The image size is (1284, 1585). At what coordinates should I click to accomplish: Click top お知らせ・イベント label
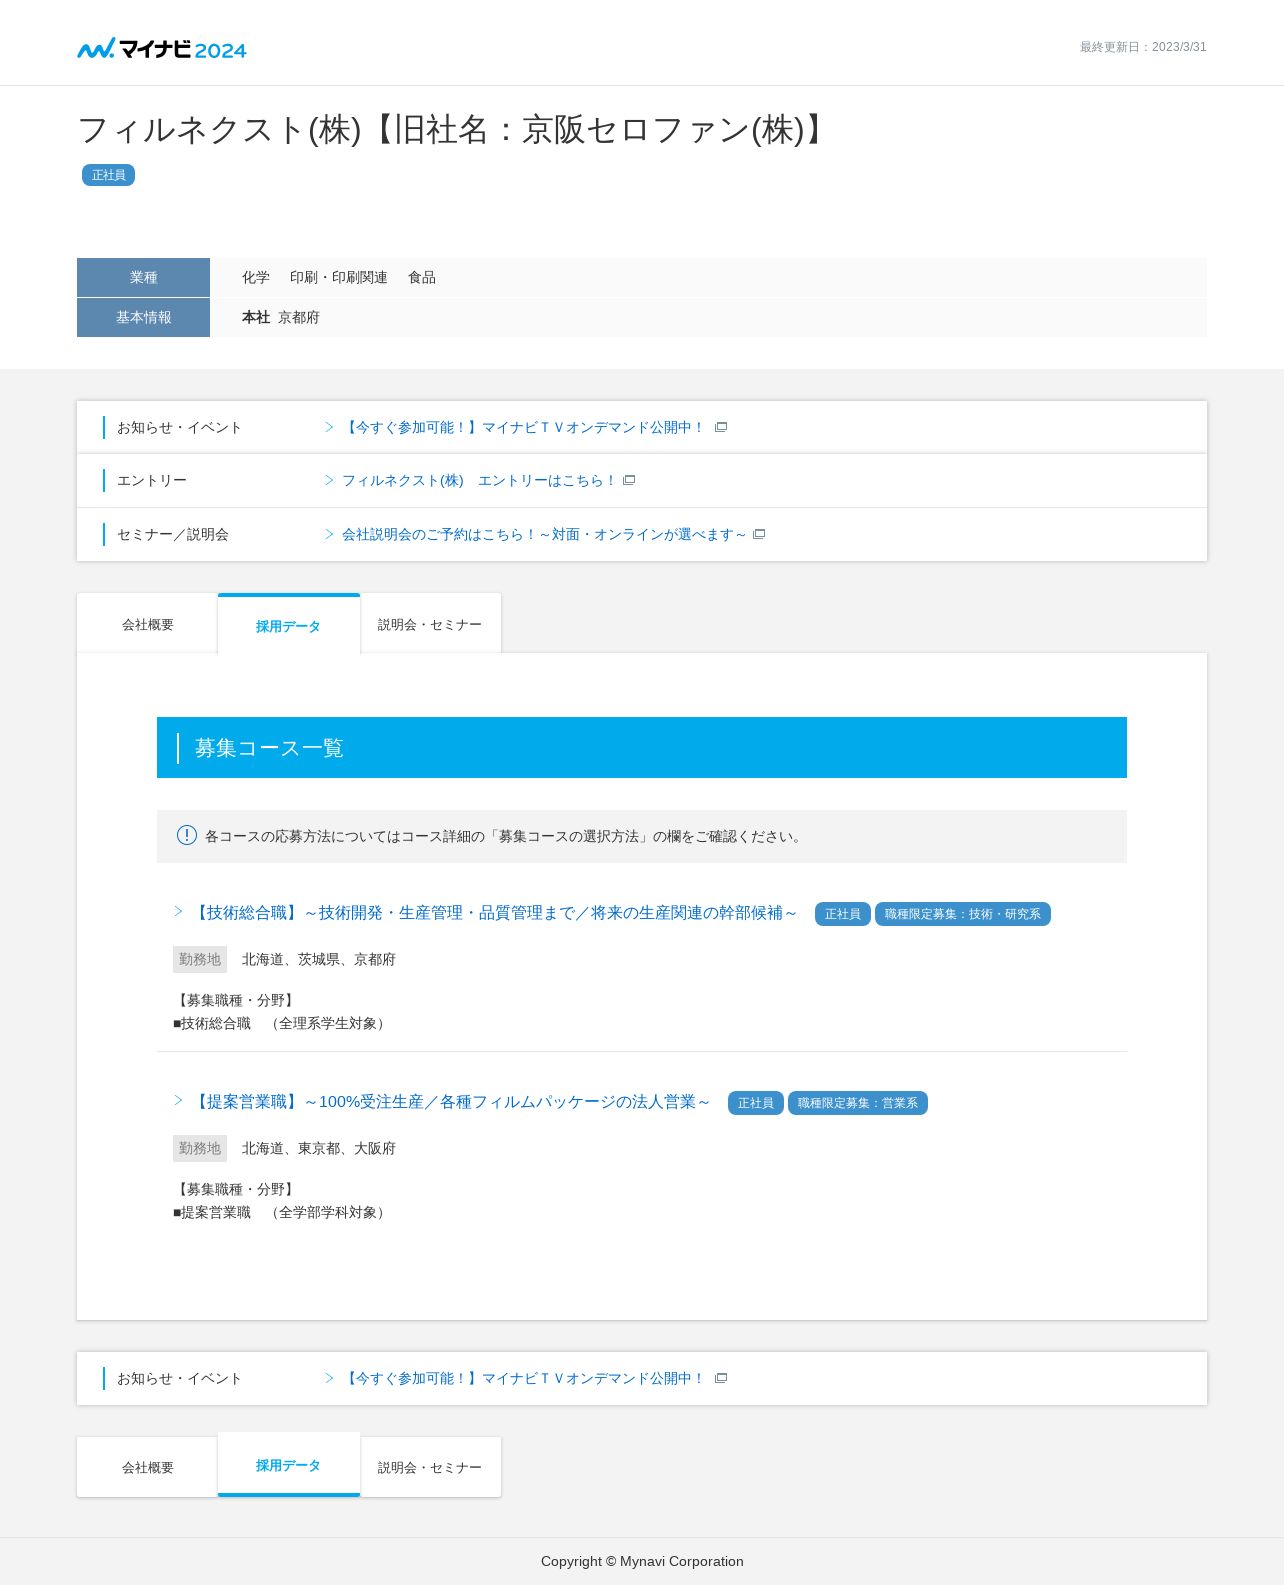[x=180, y=427]
